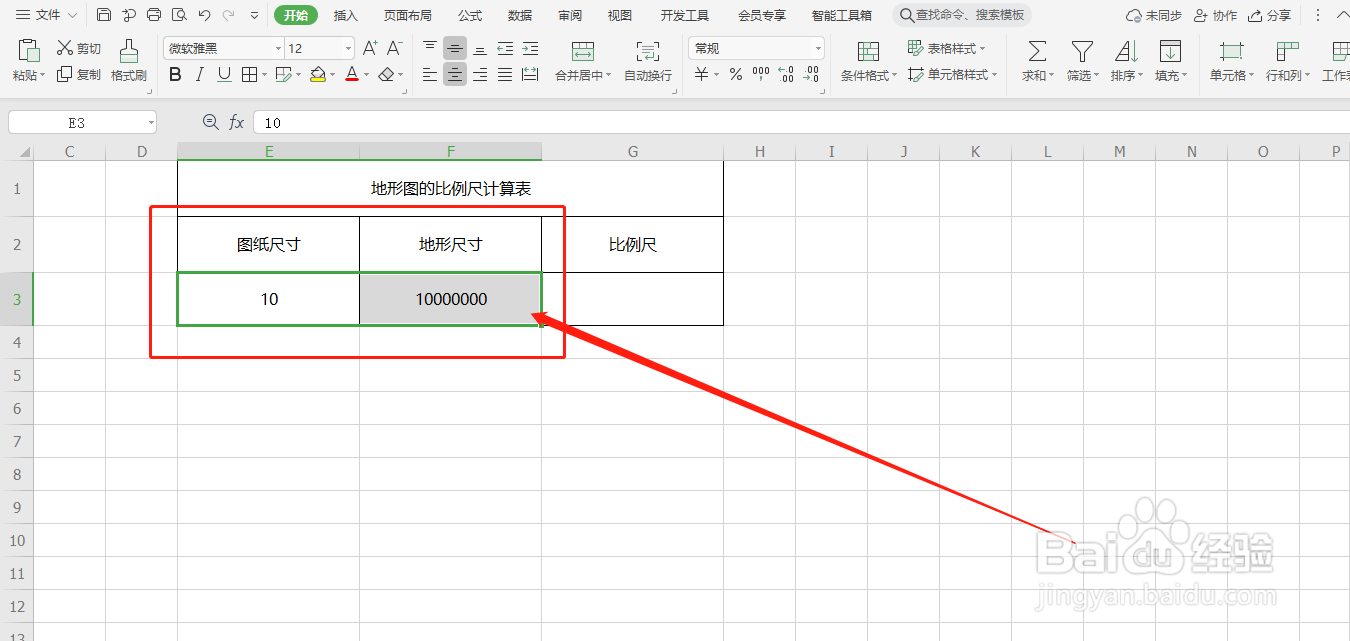Cut selection with 剪切
This screenshot has height=641, width=1350.
[x=79, y=48]
